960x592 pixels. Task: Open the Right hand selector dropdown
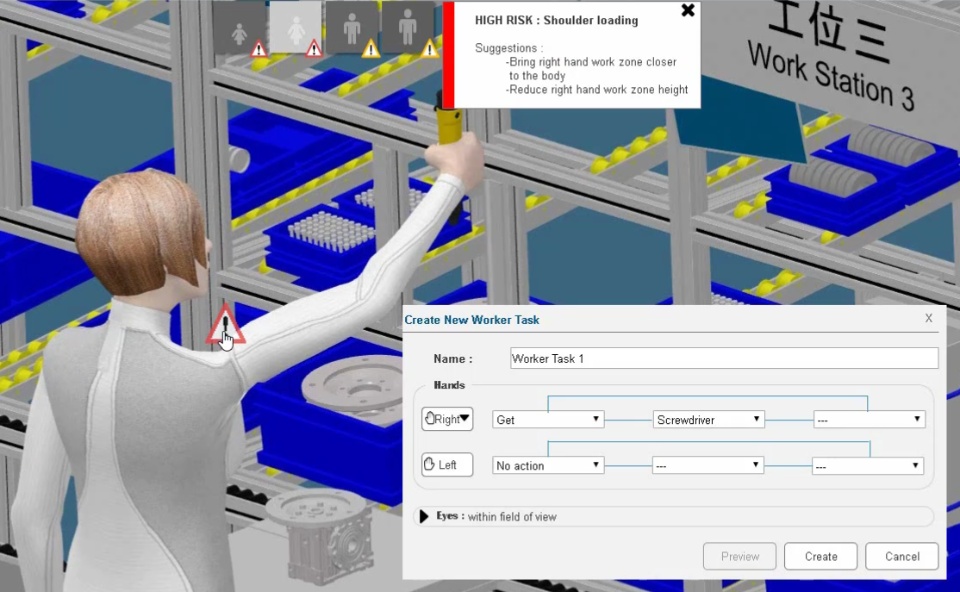447,419
